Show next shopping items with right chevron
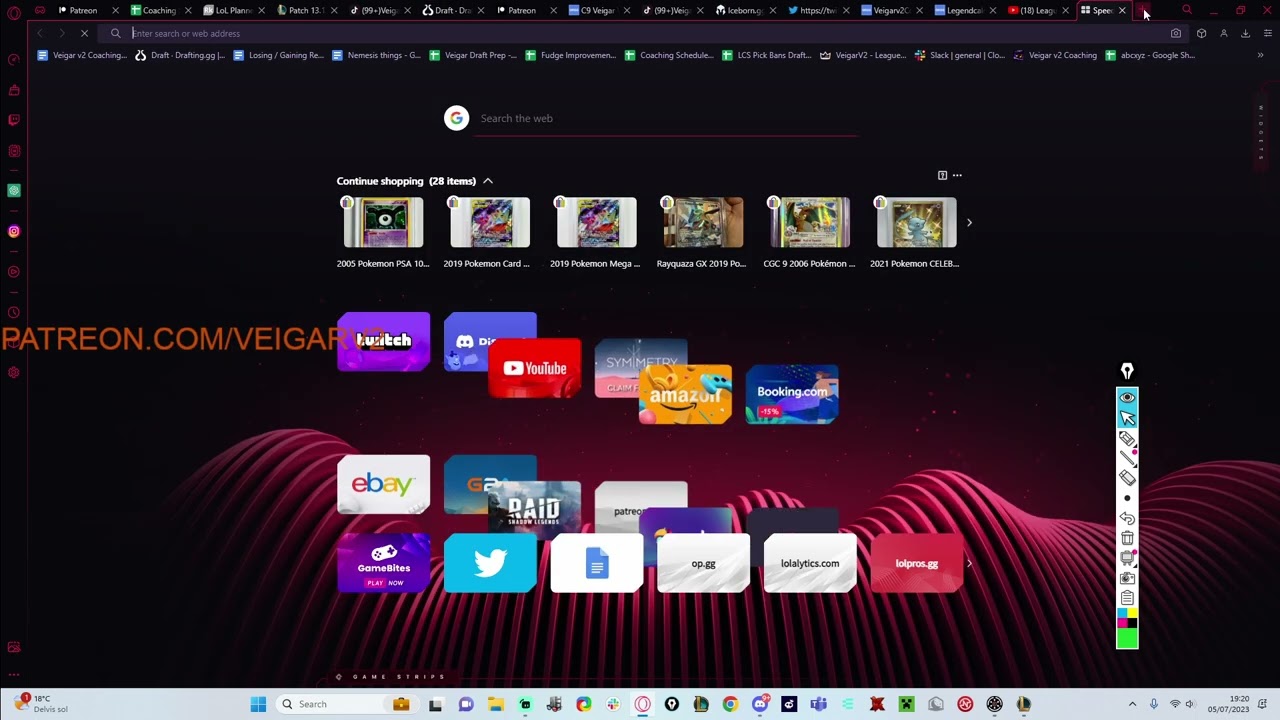This screenshot has height=720, width=1280. click(x=969, y=223)
